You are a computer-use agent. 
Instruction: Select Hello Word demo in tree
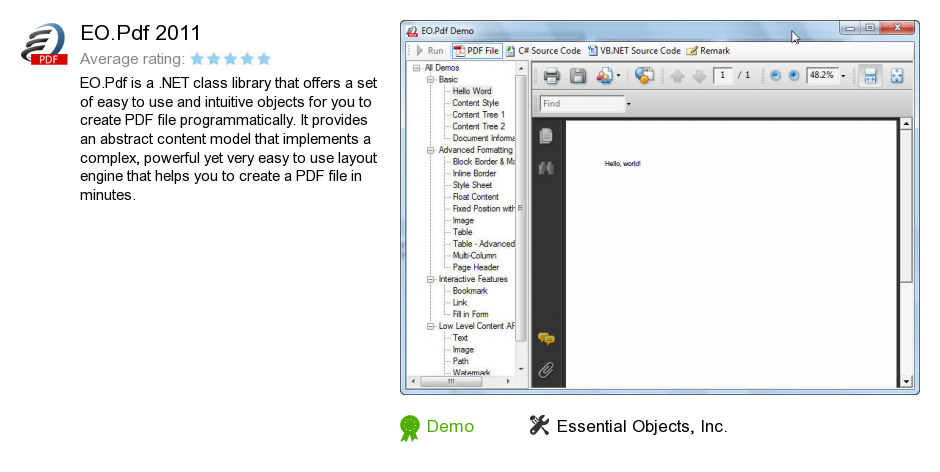pos(472,91)
